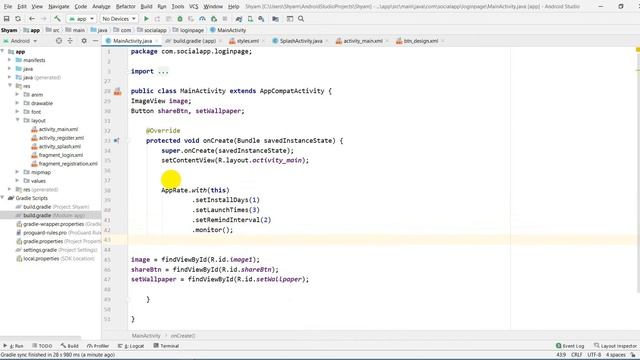
Task: Click the Collapse All icon in Project panel
Action: click(x=70, y=41)
